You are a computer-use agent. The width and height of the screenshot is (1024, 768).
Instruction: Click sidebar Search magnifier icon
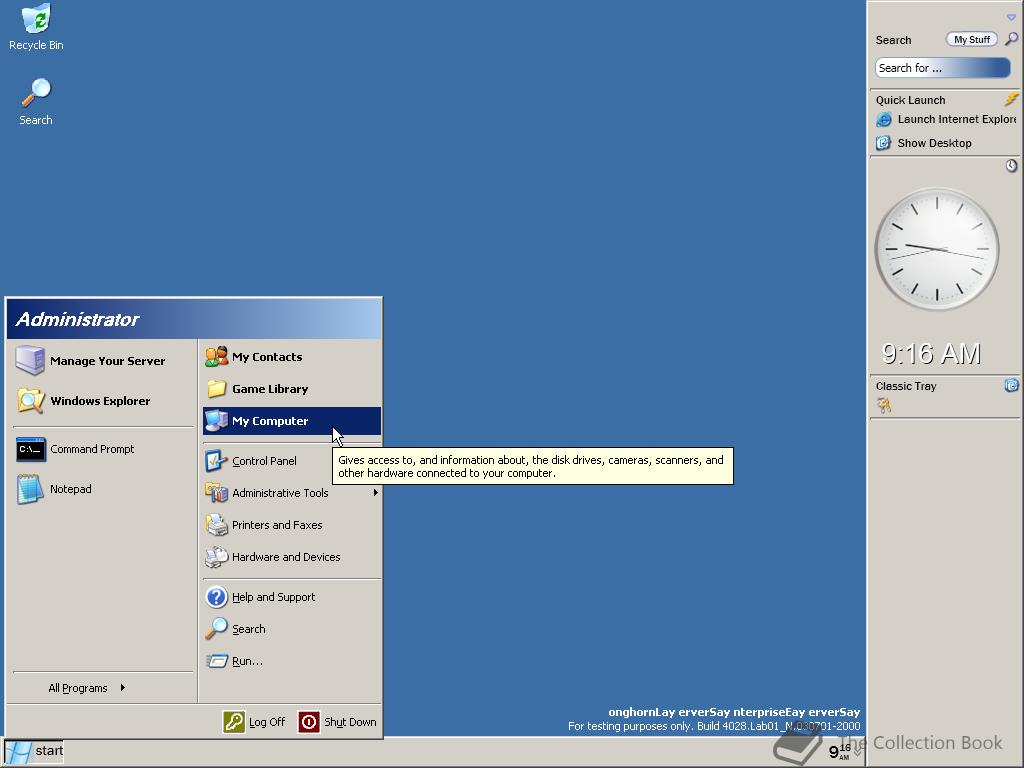pos(1011,39)
